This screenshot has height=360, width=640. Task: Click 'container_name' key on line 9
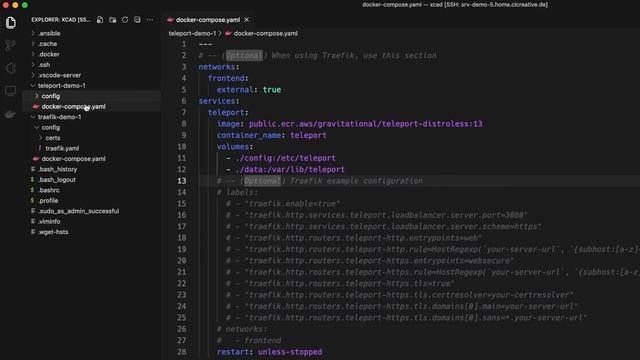tap(249, 136)
